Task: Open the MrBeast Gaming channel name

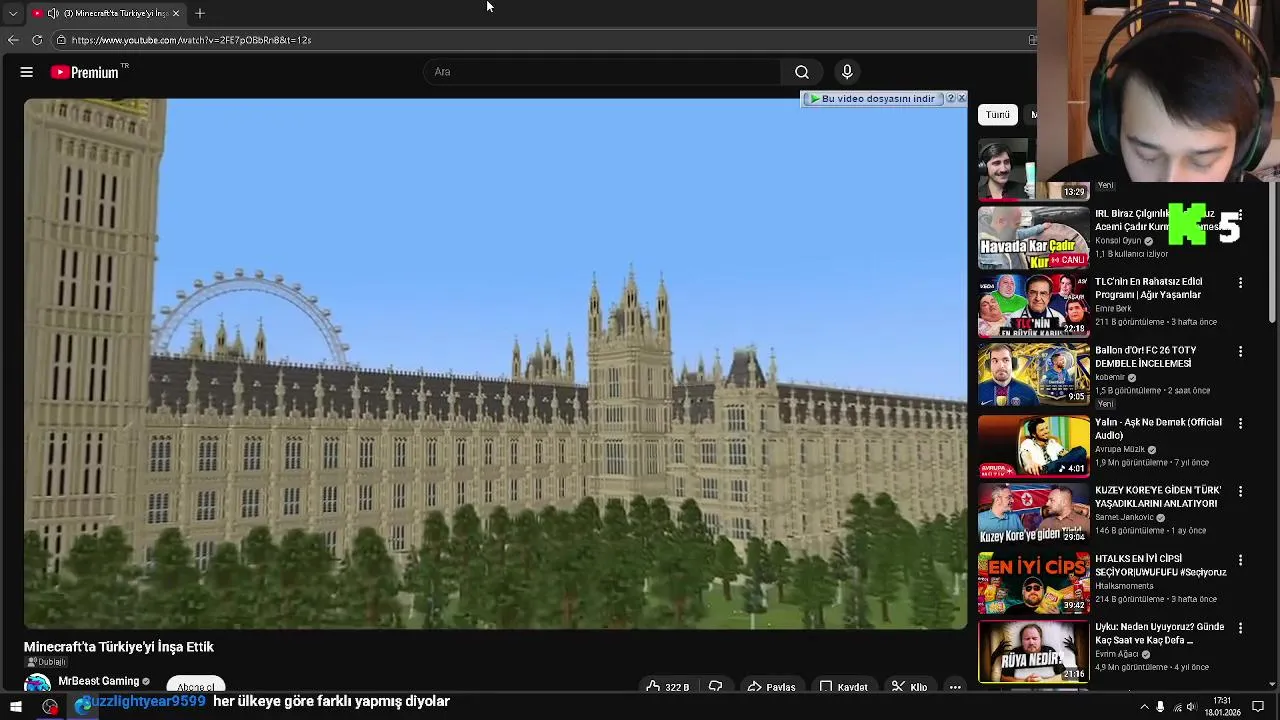Action: pos(98,681)
